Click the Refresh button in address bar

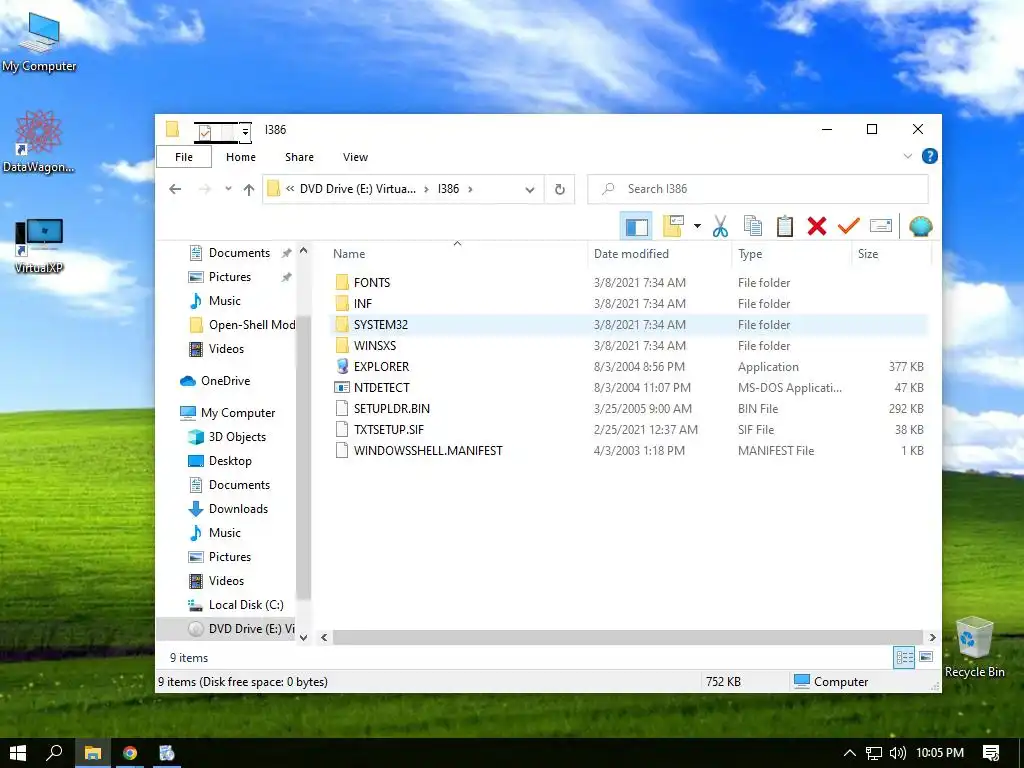click(x=560, y=189)
